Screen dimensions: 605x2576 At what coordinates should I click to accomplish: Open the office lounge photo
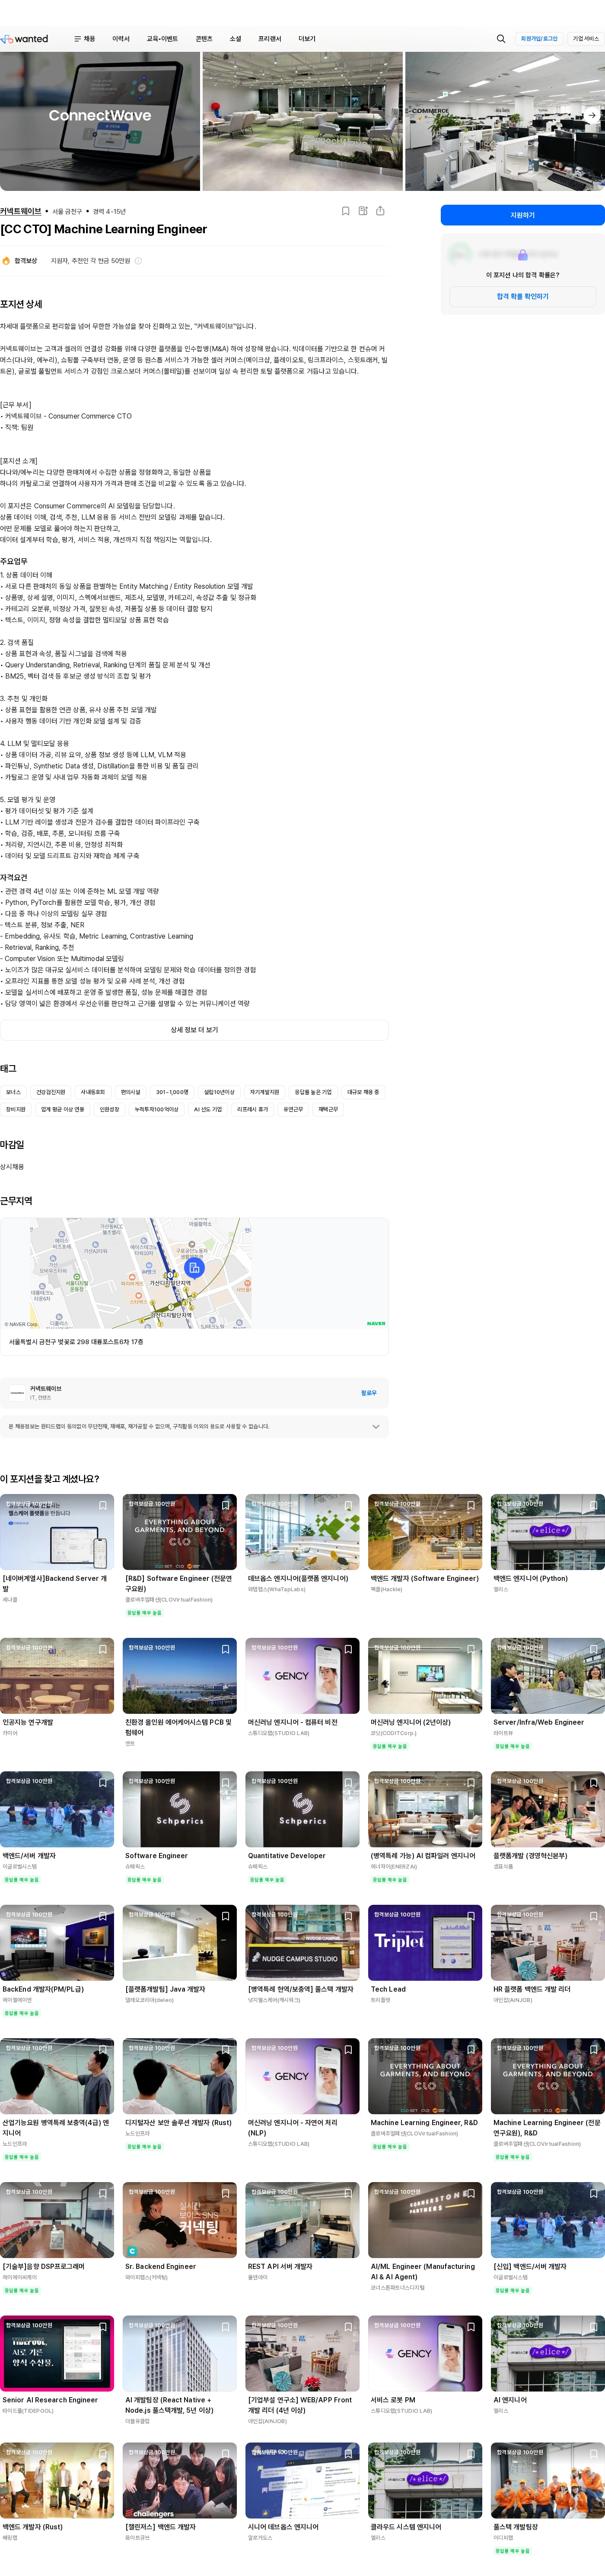302,121
